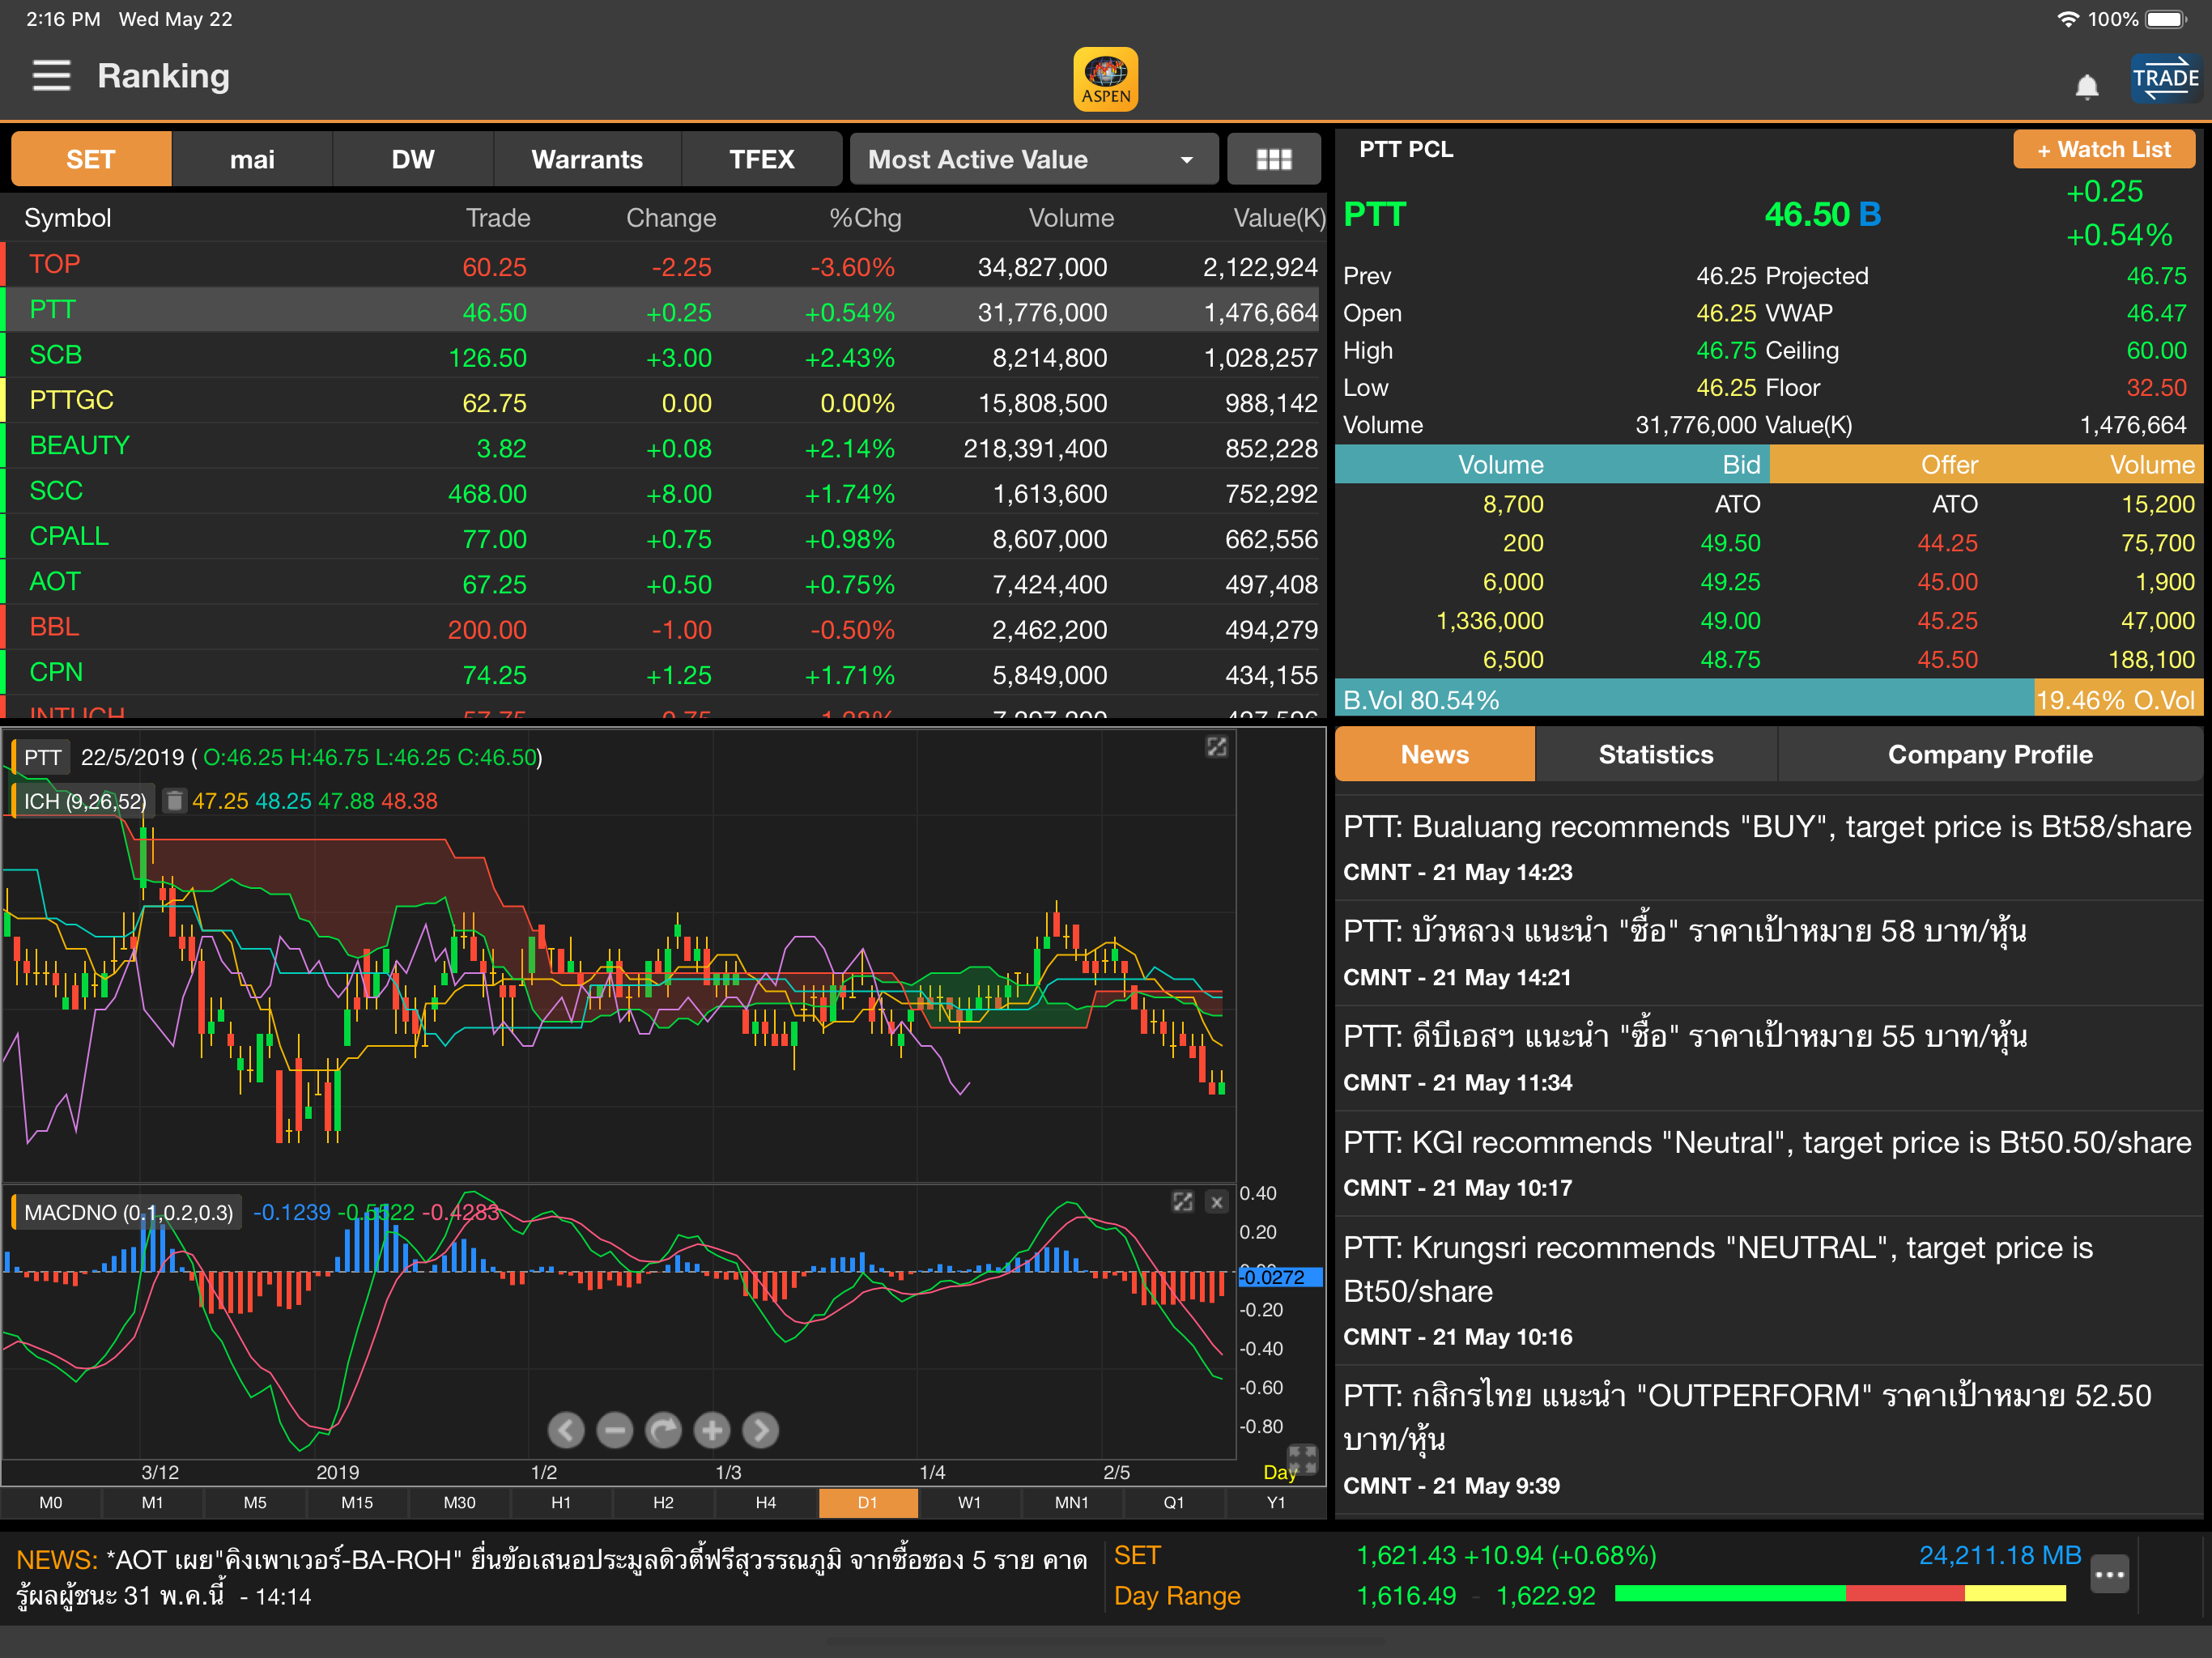Image resolution: width=2212 pixels, height=1658 pixels.
Task: Select W1 timeframe
Action: [970, 1502]
